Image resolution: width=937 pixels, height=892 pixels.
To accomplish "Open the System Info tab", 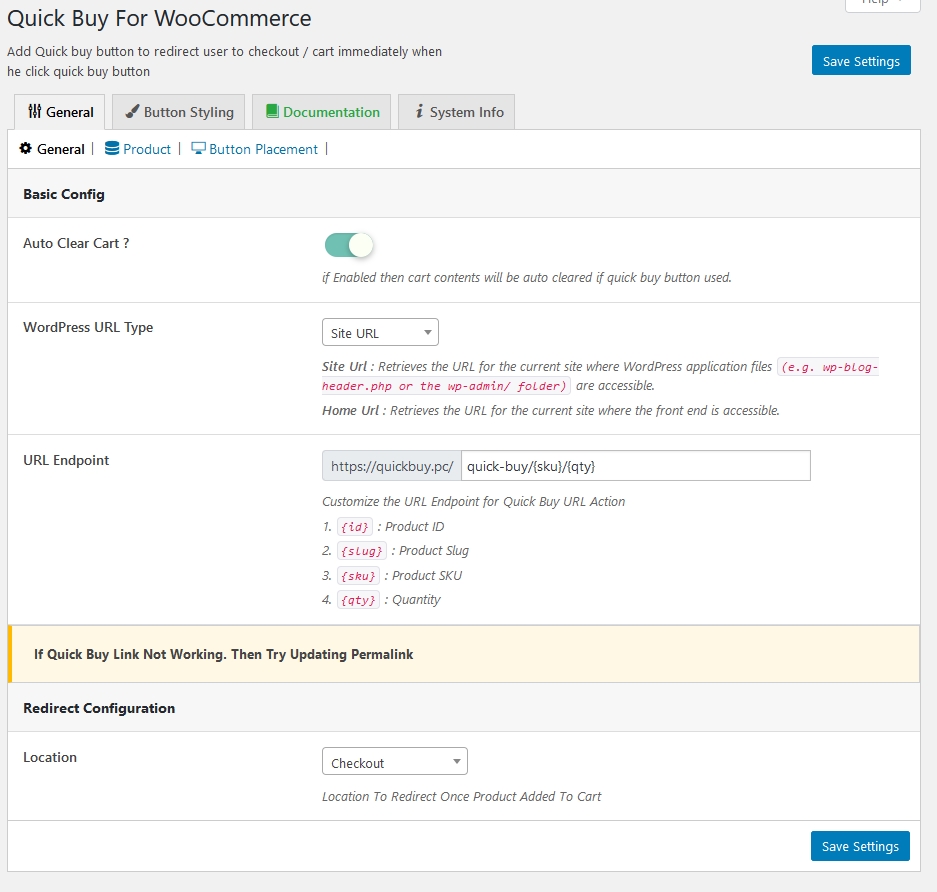I will pos(457,112).
